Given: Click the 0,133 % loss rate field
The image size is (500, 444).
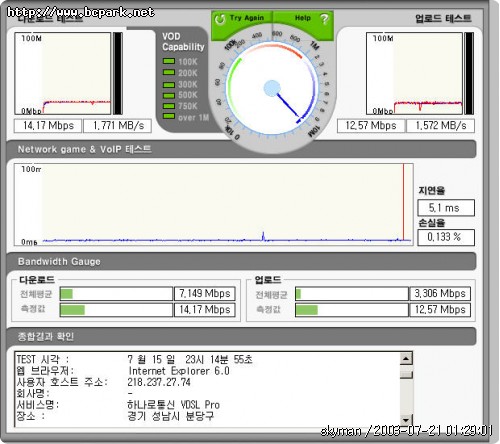Looking at the screenshot, I should point(446,237).
